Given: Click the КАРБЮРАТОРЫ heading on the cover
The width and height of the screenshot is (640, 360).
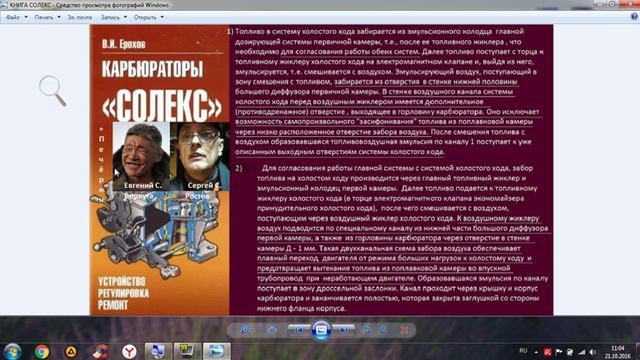Looking at the screenshot, I should [x=152, y=69].
